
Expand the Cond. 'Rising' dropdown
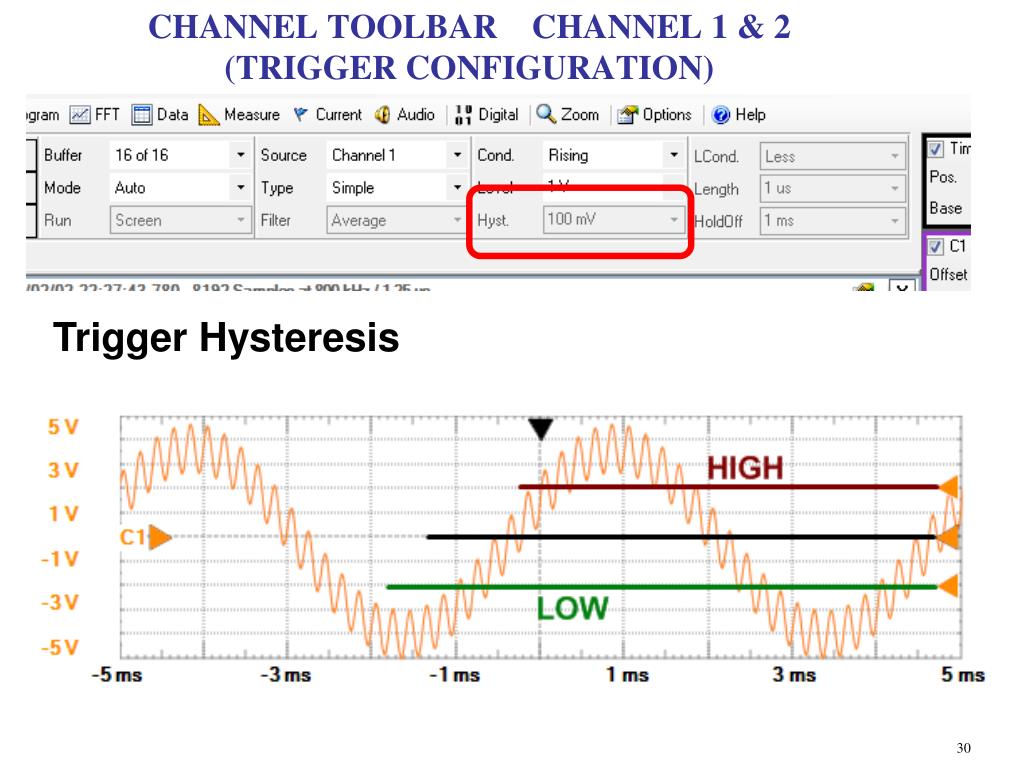tap(674, 156)
